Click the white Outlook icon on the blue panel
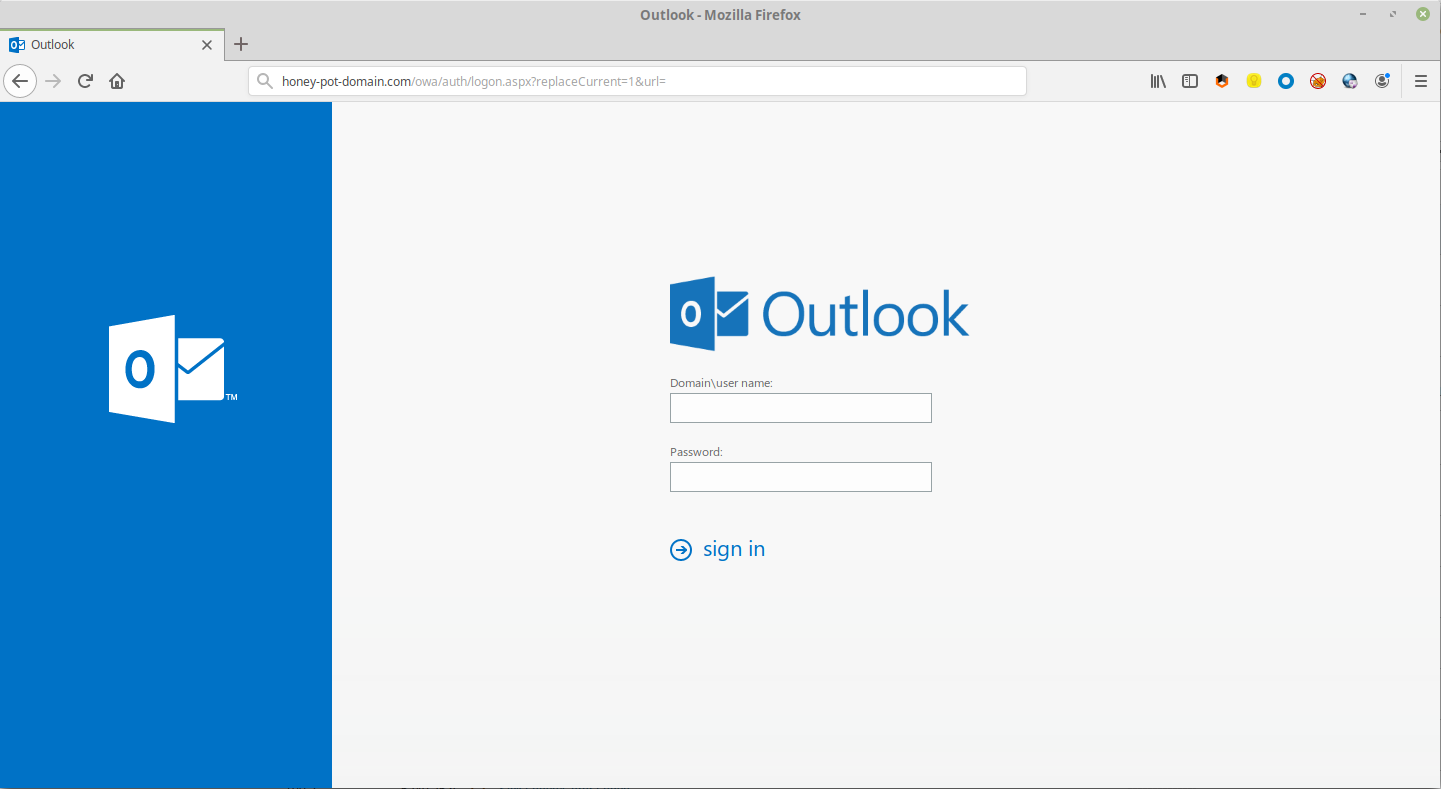Viewport: 1441px width, 789px height. click(172, 369)
